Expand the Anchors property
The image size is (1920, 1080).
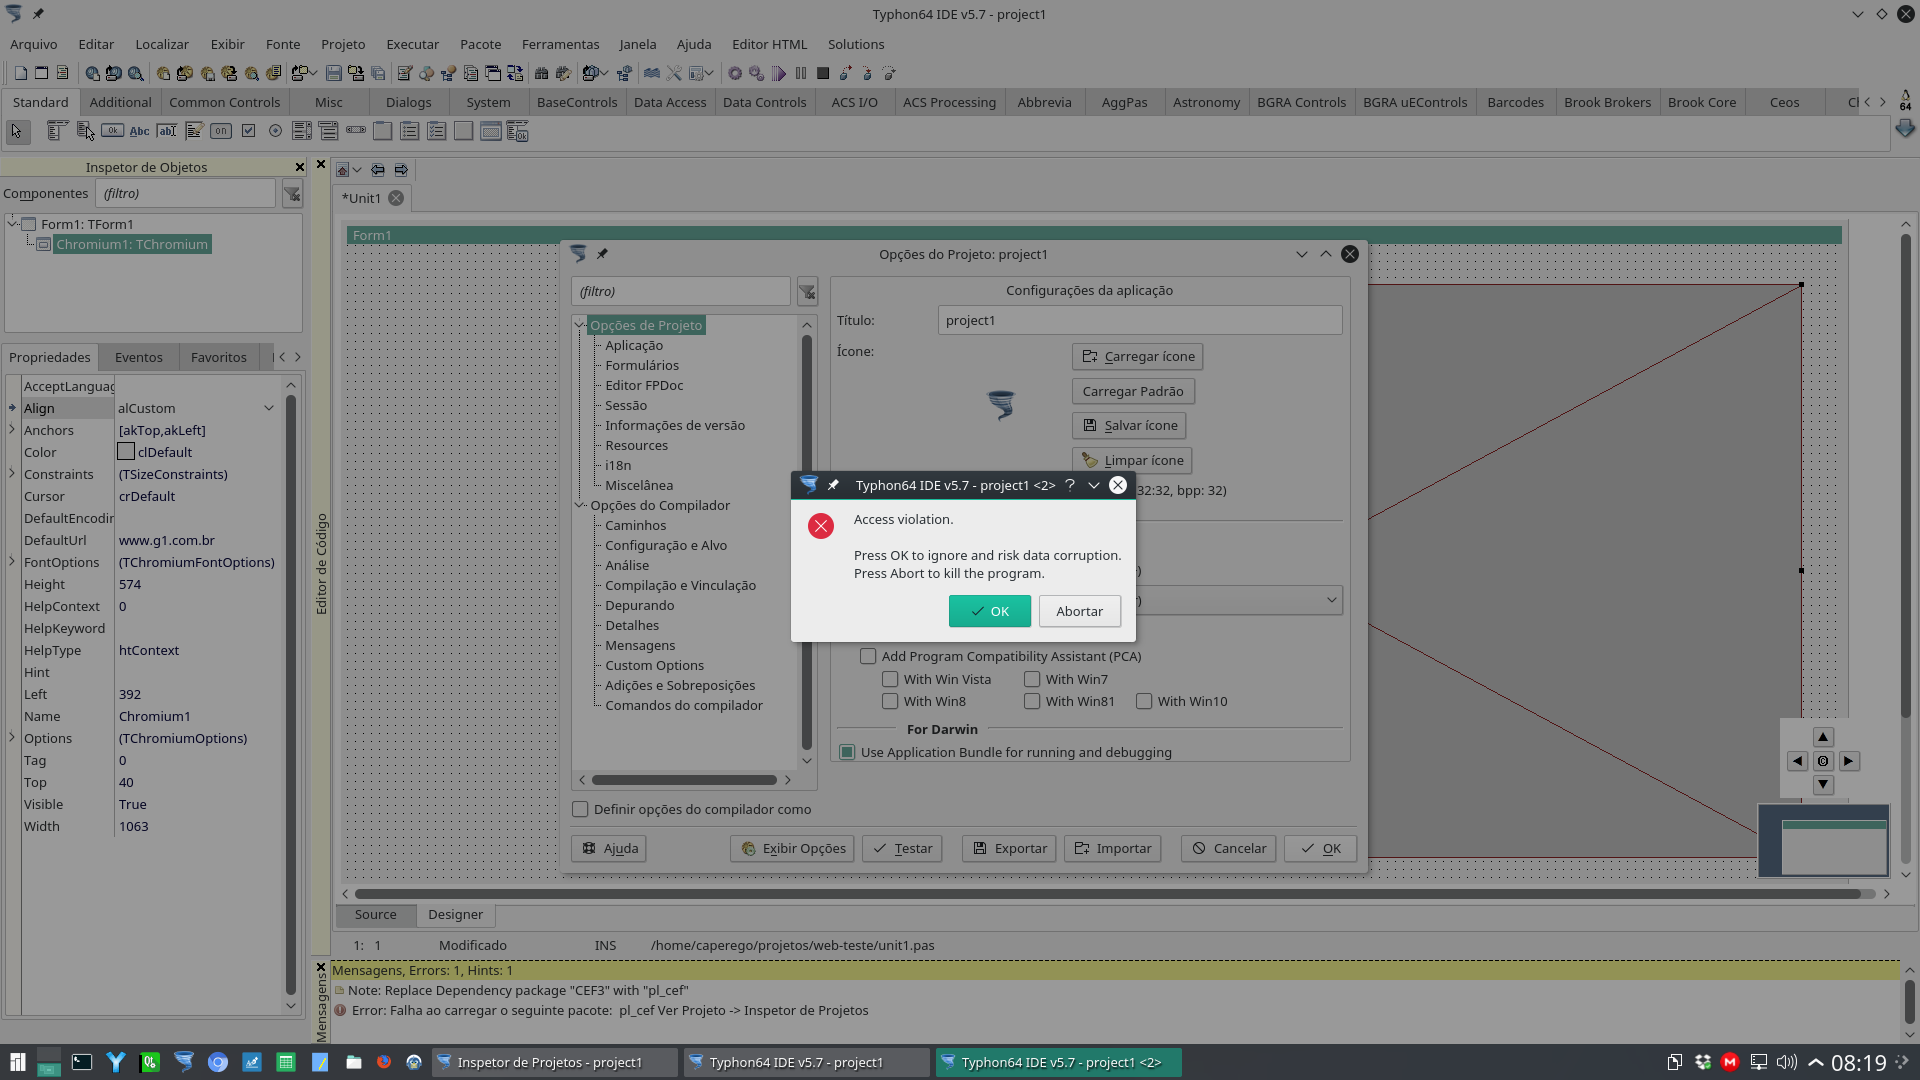point(12,430)
